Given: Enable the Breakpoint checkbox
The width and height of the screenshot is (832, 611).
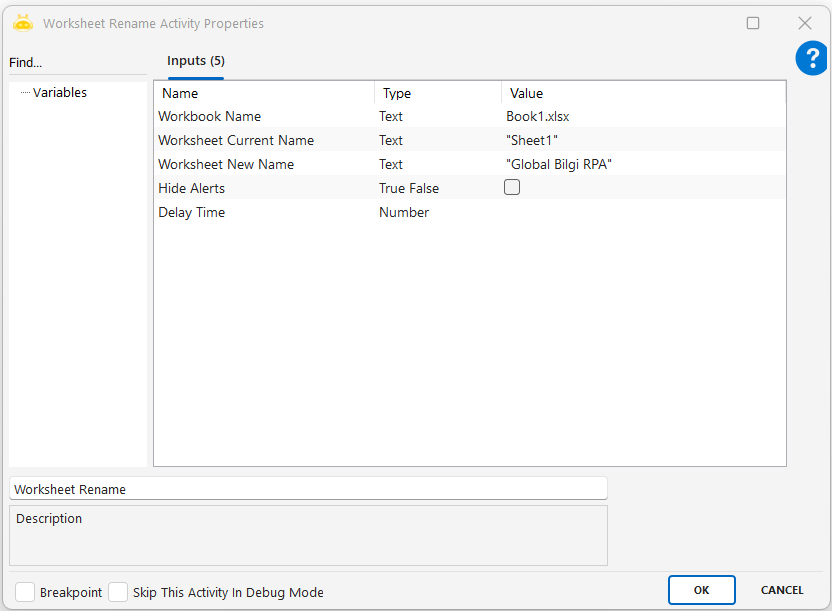Looking at the screenshot, I should tap(25, 592).
